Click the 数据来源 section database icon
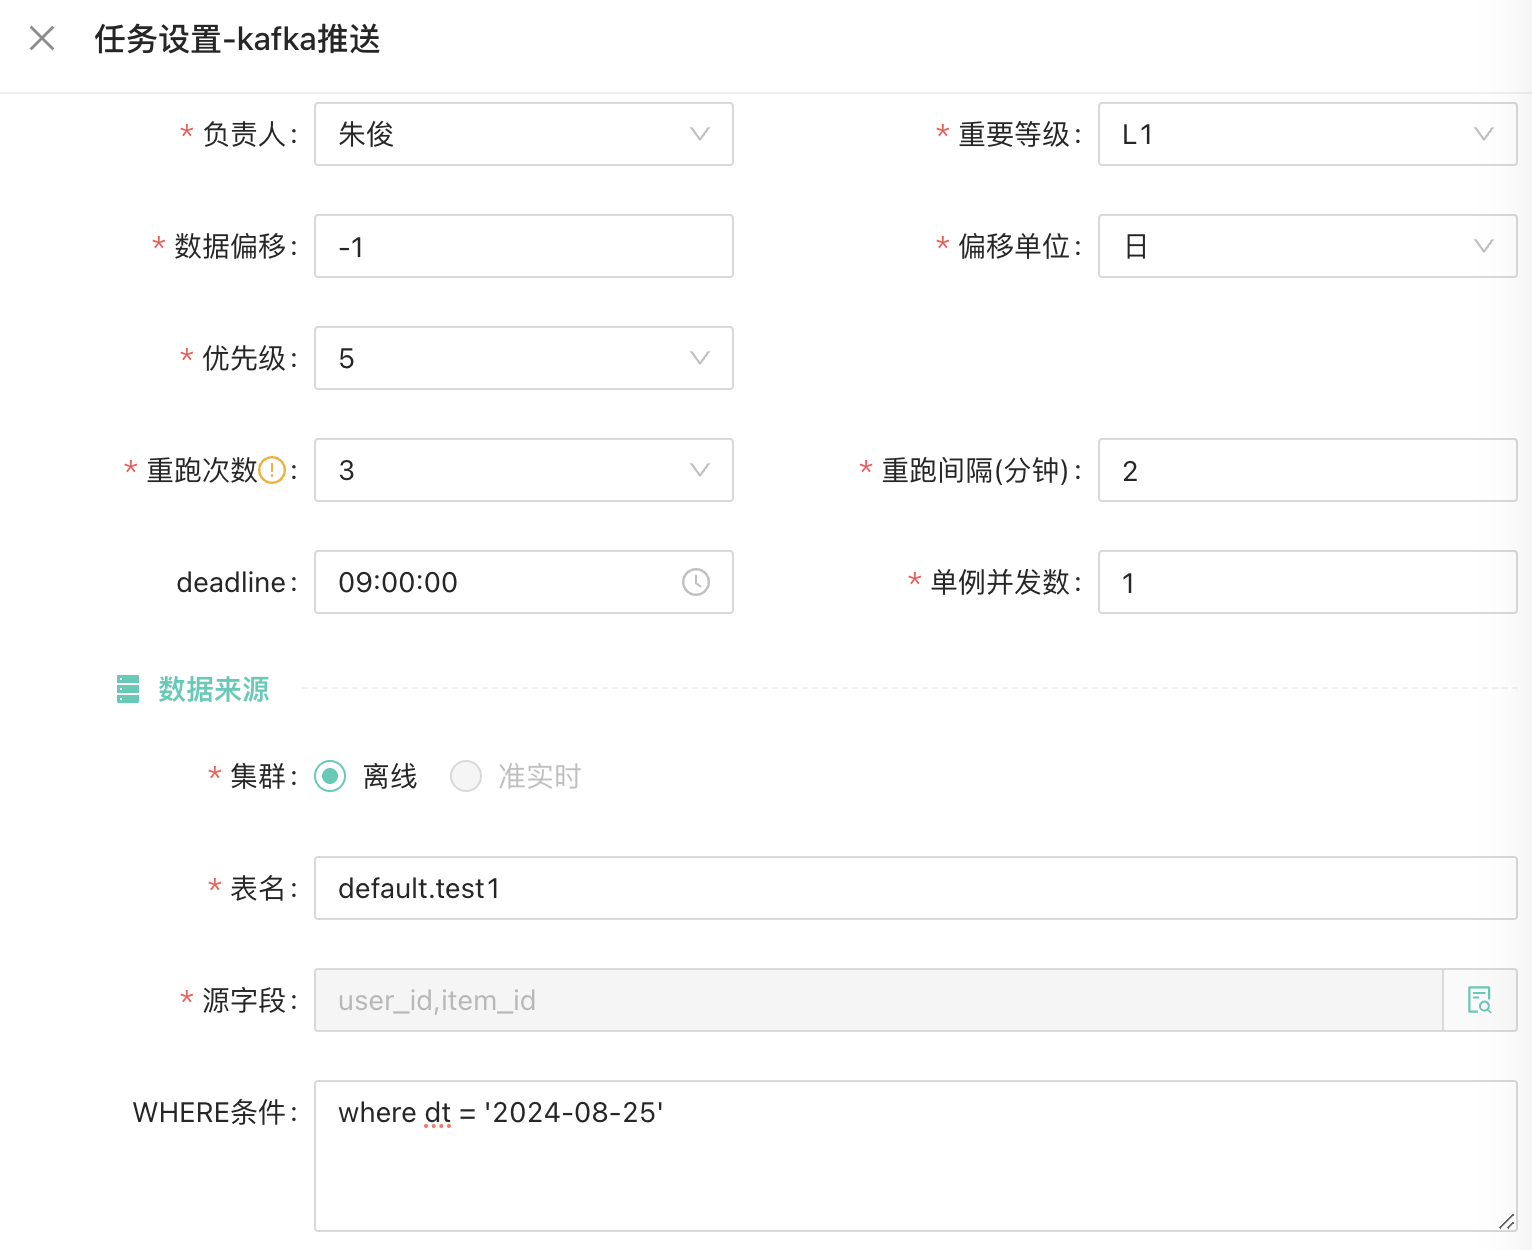The height and width of the screenshot is (1250, 1532). tap(128, 689)
